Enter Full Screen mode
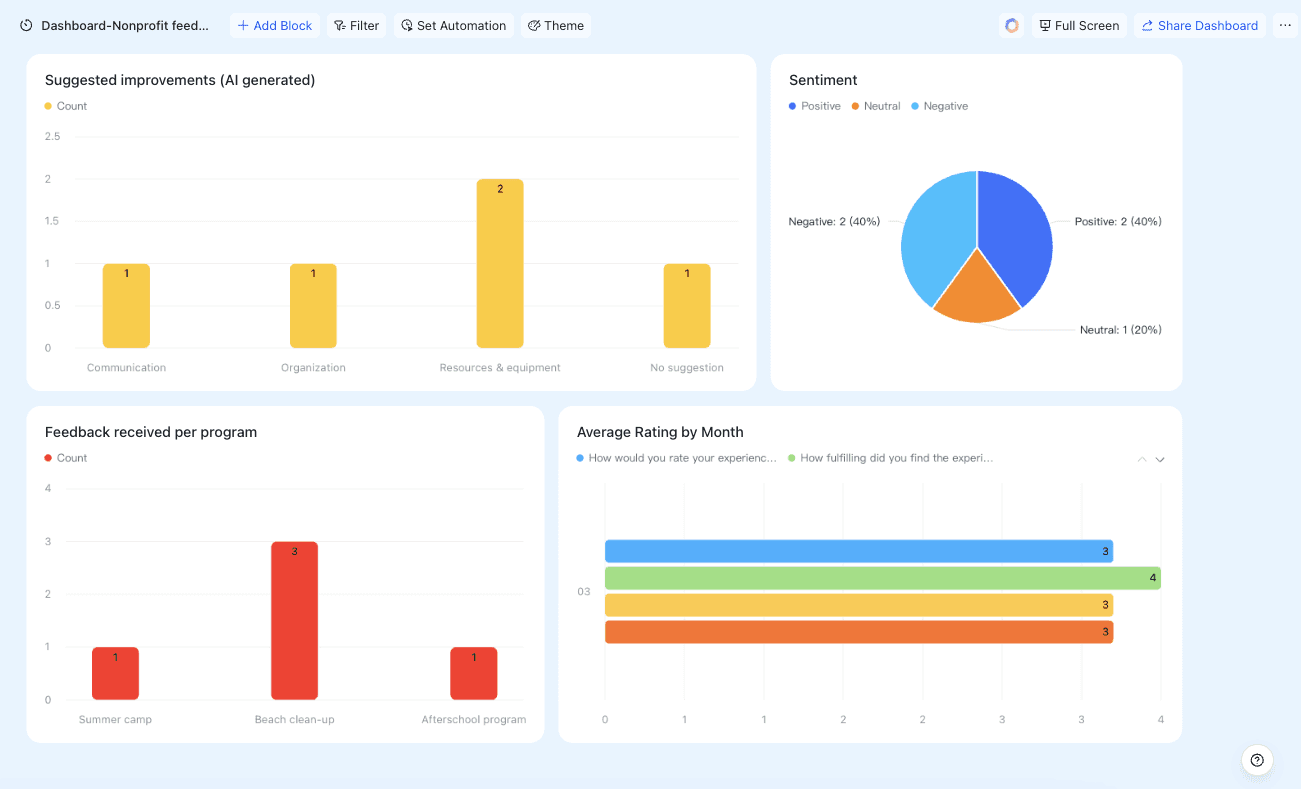The image size is (1301, 789). [x=1079, y=26]
